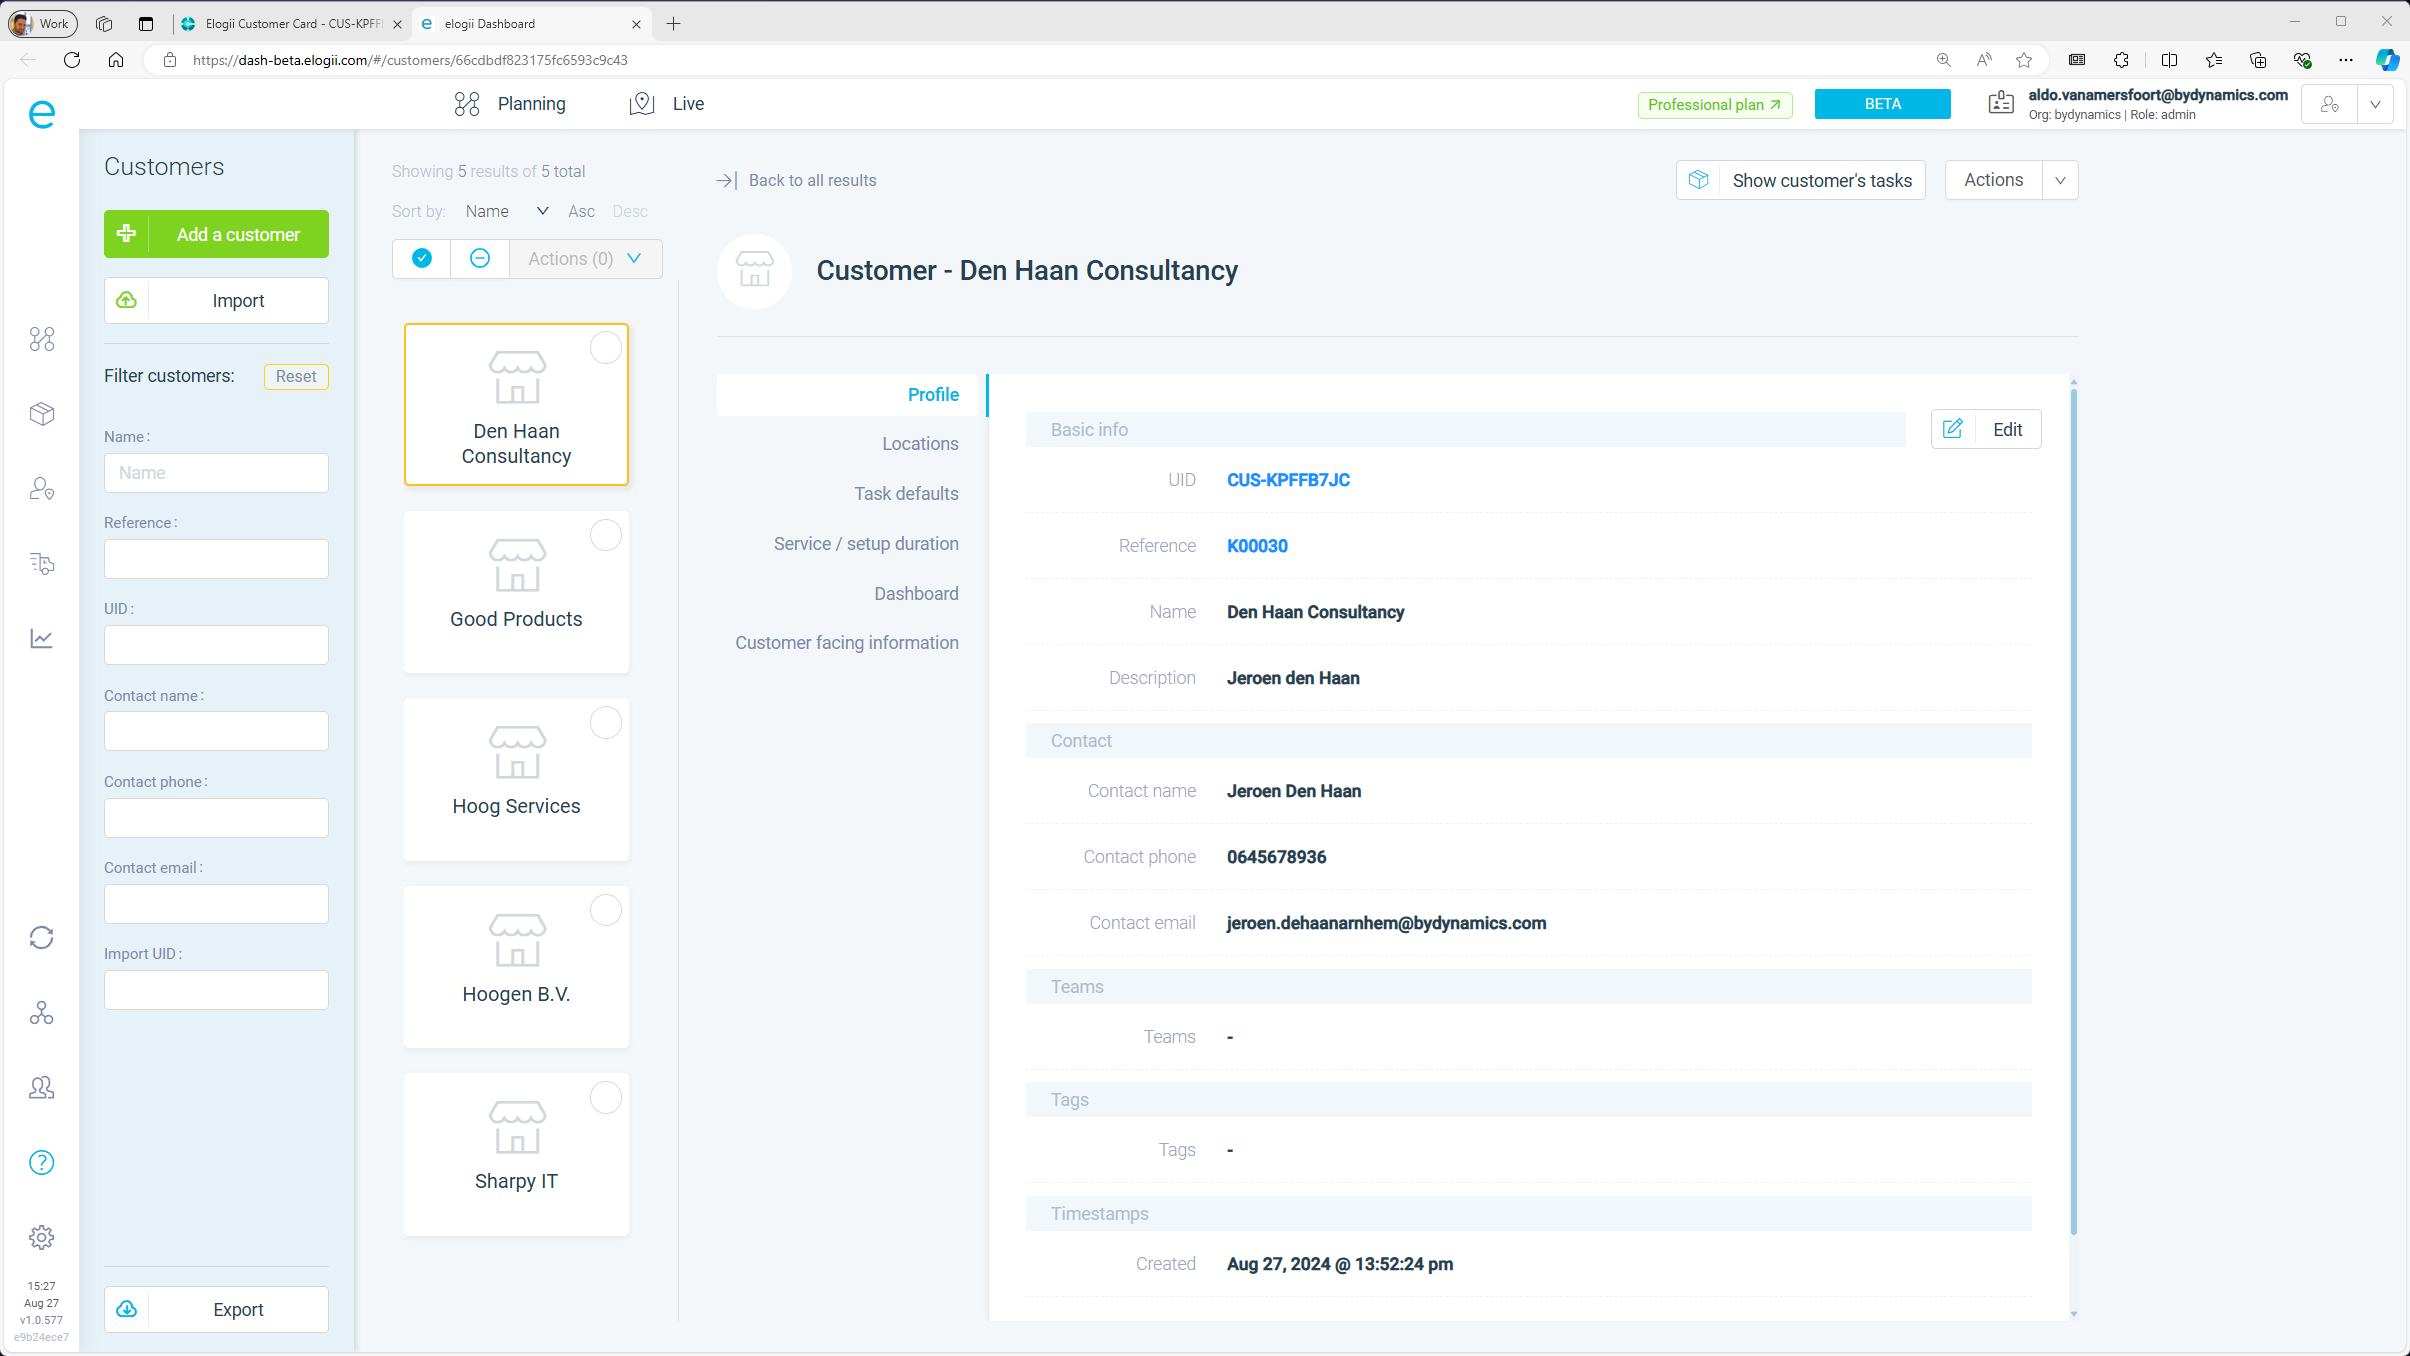Screen dimensions: 2410x1356
Task: Click the elogii logo icon
Action: tap(41, 114)
